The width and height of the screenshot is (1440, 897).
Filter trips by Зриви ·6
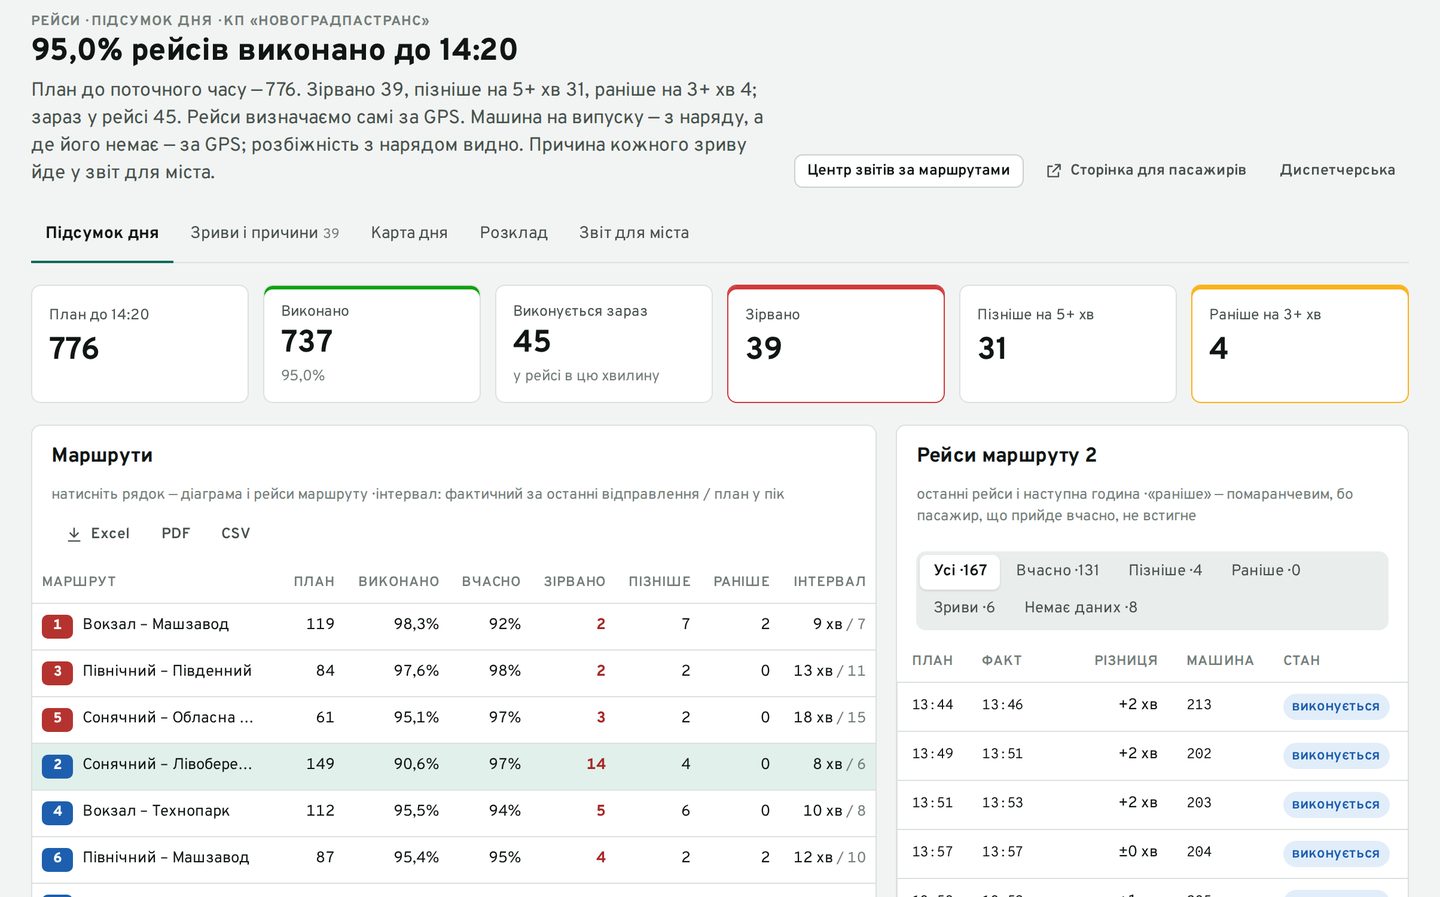click(x=964, y=607)
